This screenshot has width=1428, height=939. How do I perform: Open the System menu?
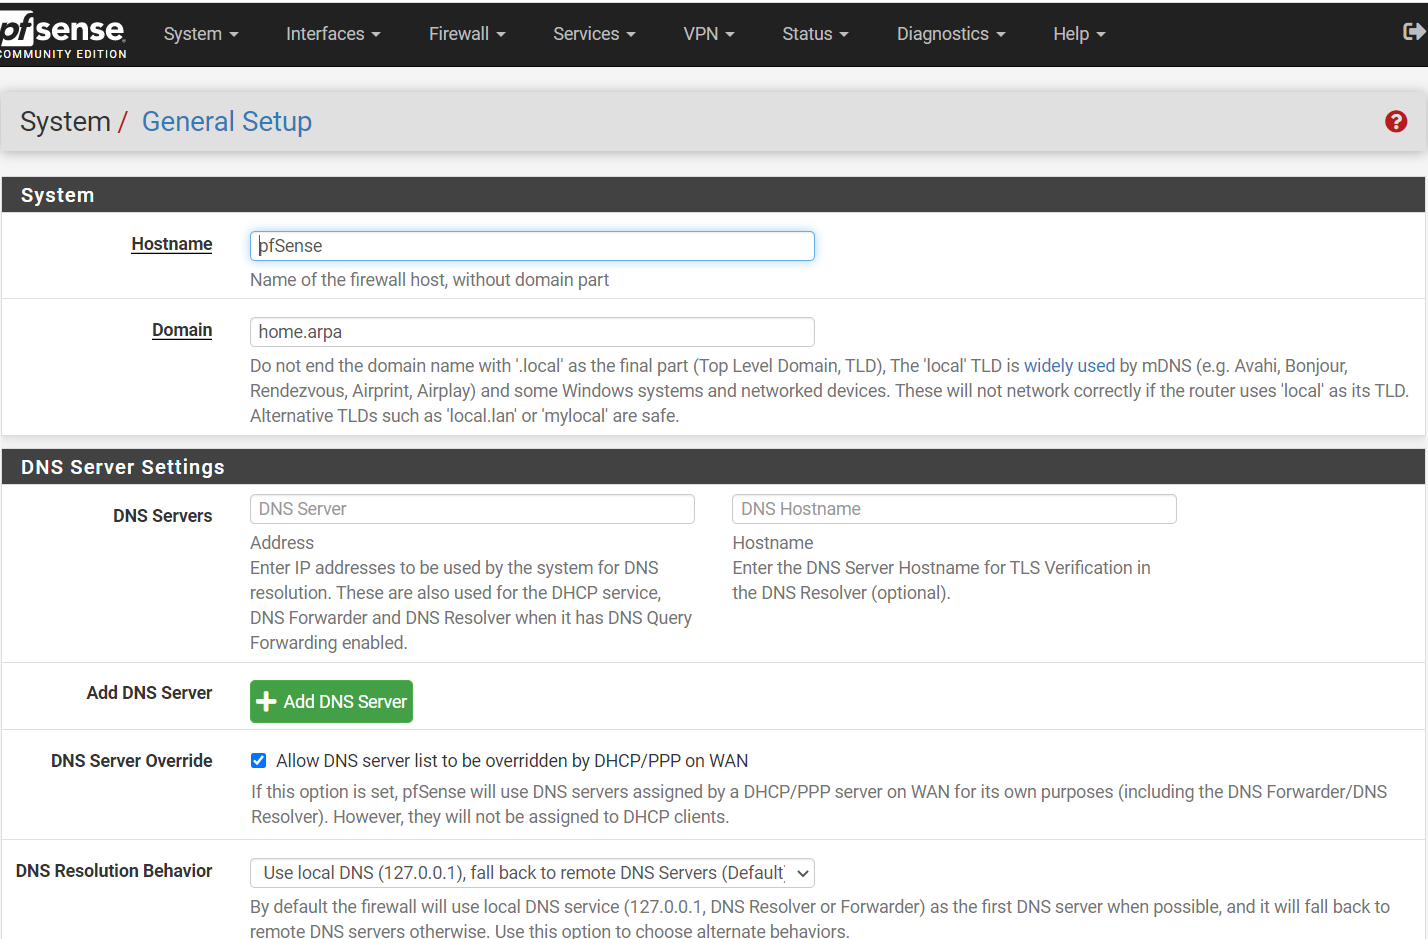pos(201,34)
